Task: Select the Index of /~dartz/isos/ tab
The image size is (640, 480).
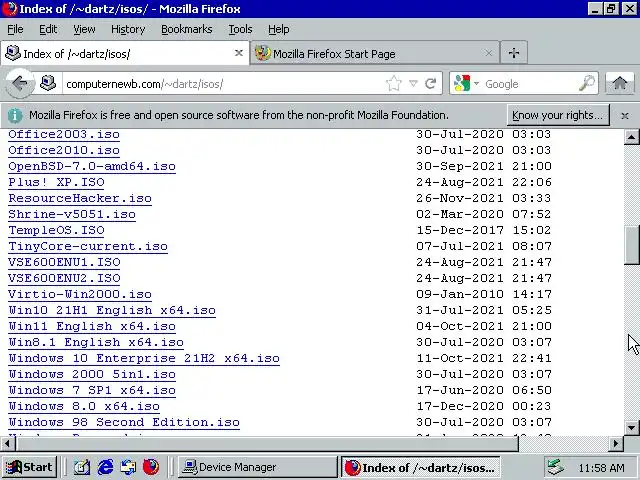Action: [125, 53]
